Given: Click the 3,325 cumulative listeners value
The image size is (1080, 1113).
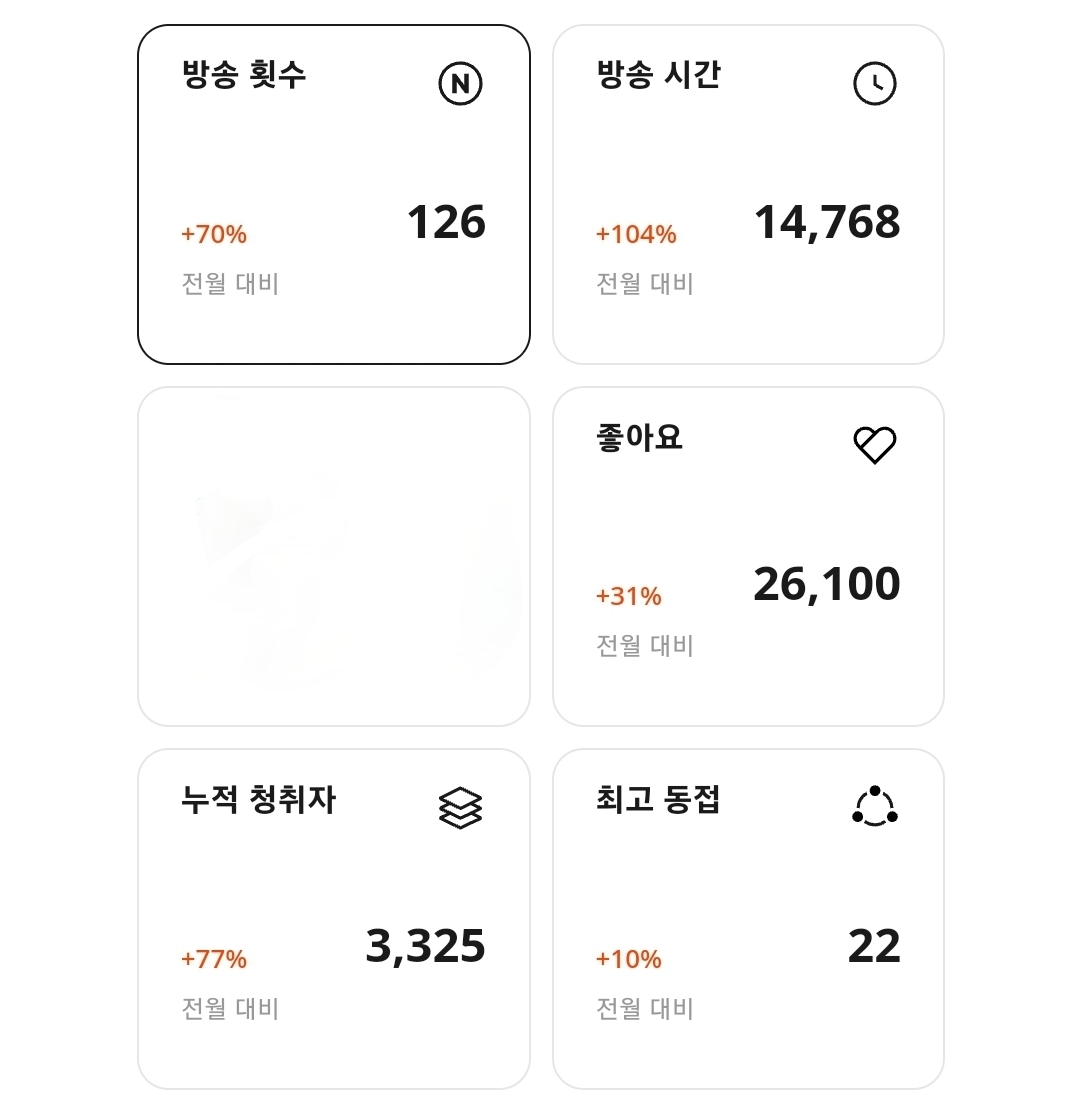Looking at the screenshot, I should (x=426, y=947).
